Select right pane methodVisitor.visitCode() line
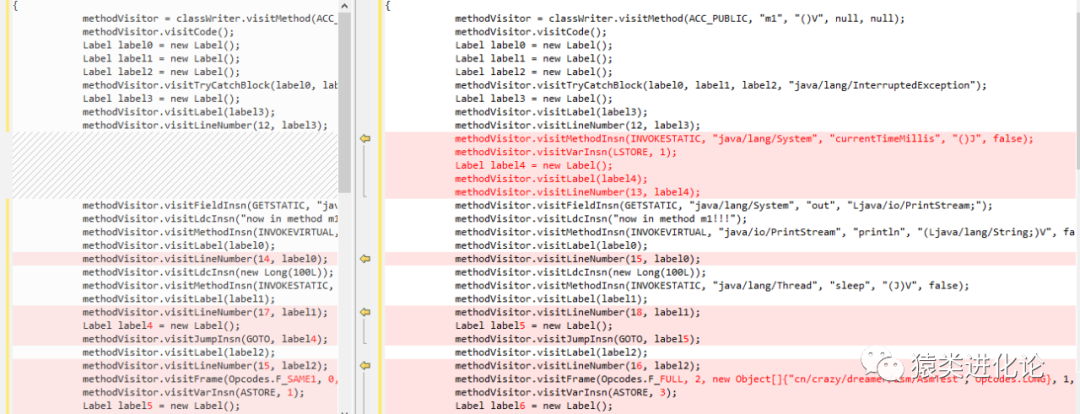The height and width of the screenshot is (414, 1080). click(530, 32)
